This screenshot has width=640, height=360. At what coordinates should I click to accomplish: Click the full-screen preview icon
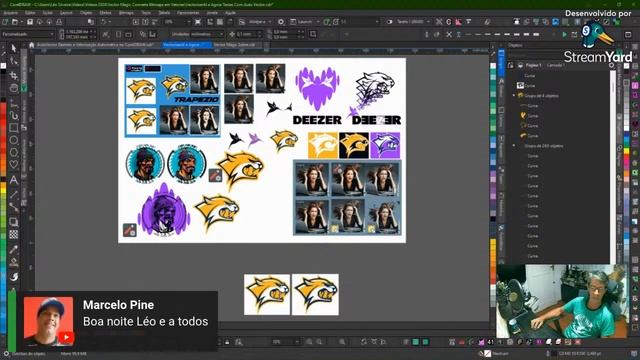[198, 22]
